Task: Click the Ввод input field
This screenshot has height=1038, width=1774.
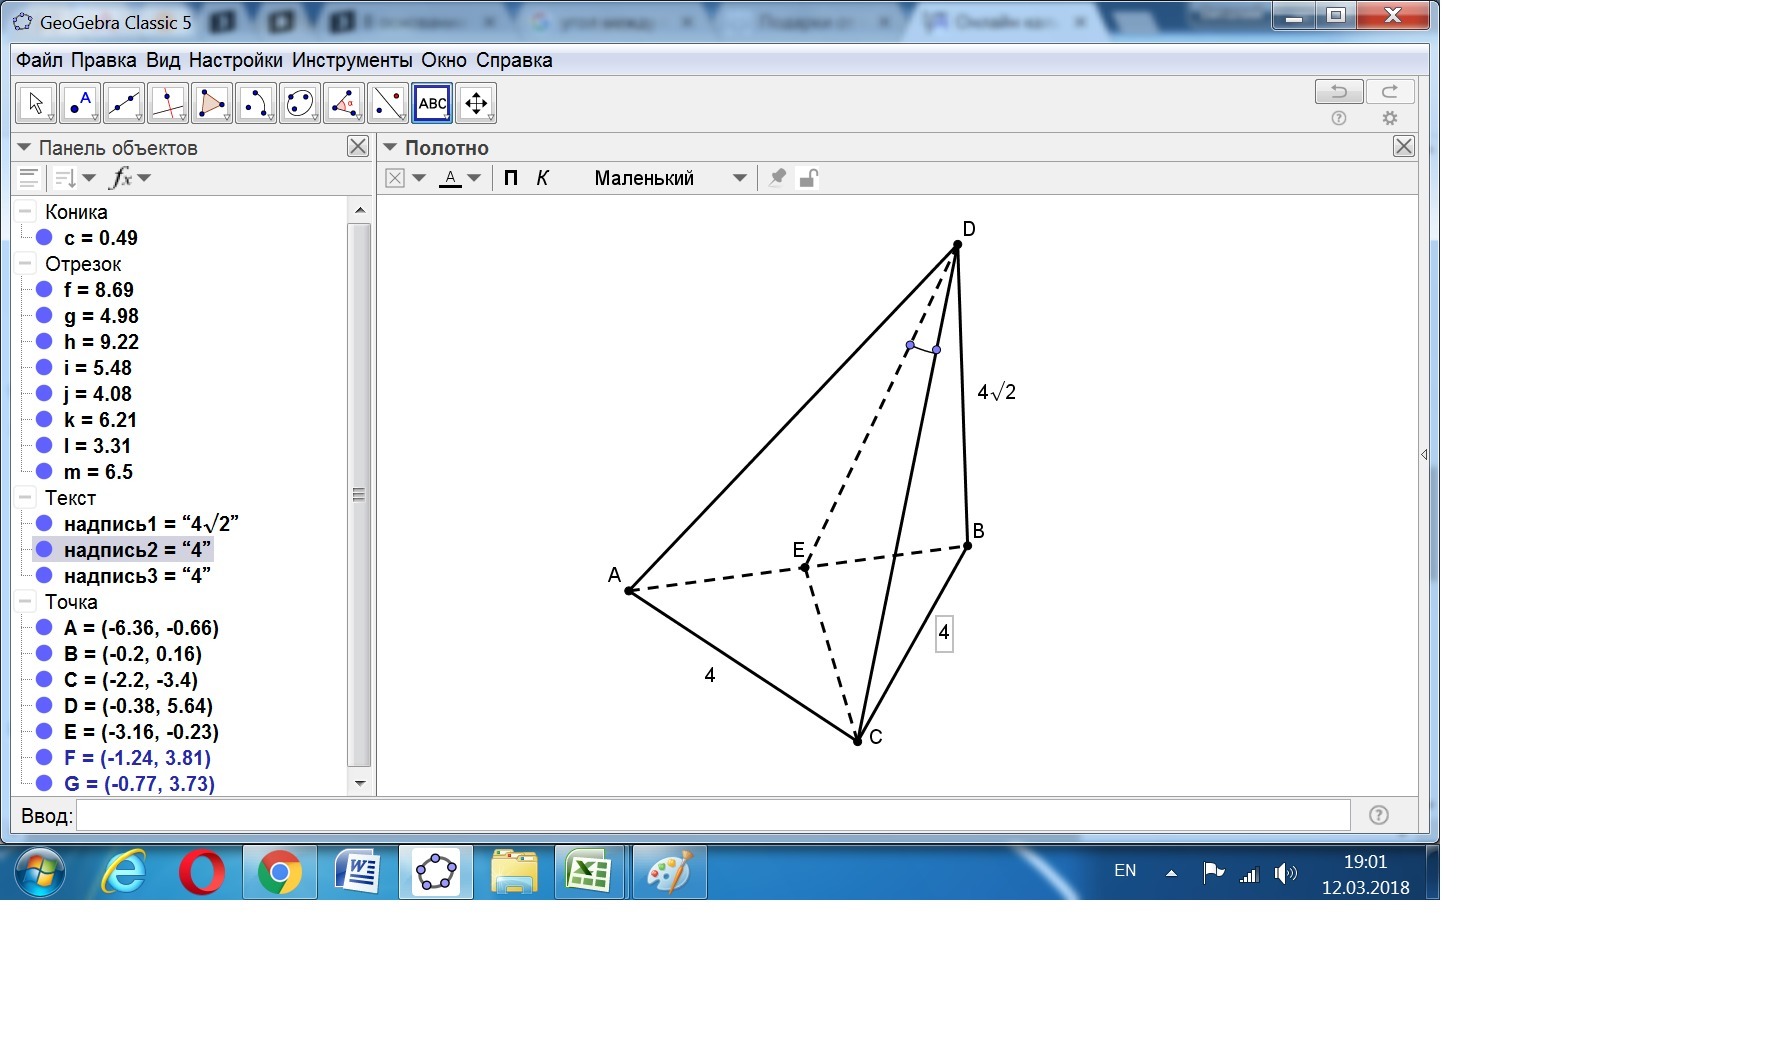Action: click(713, 815)
